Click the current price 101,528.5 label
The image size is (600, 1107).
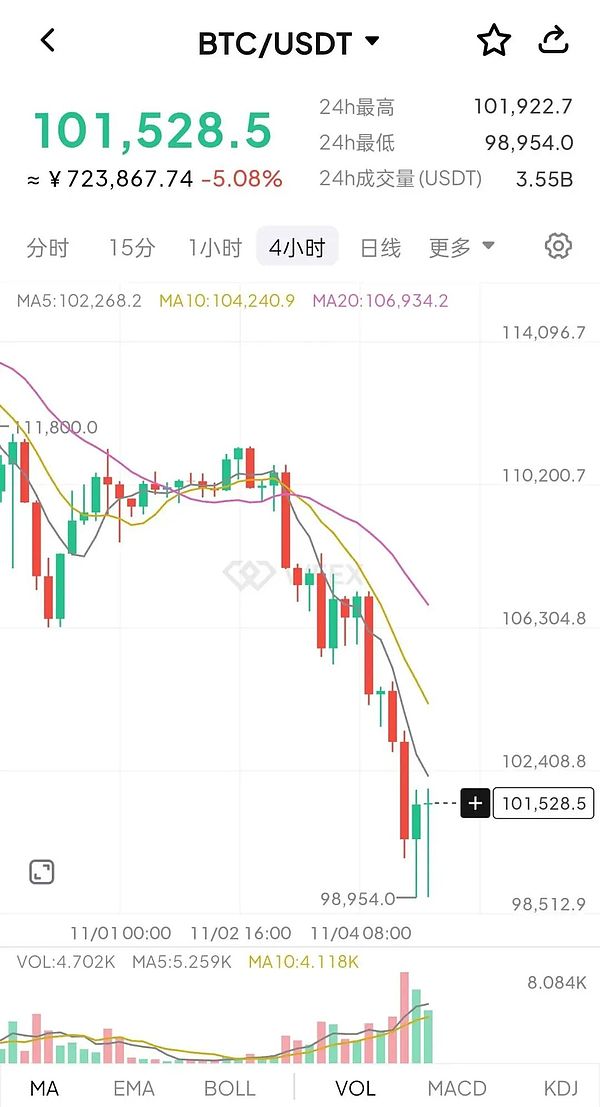pyautogui.click(x=543, y=803)
